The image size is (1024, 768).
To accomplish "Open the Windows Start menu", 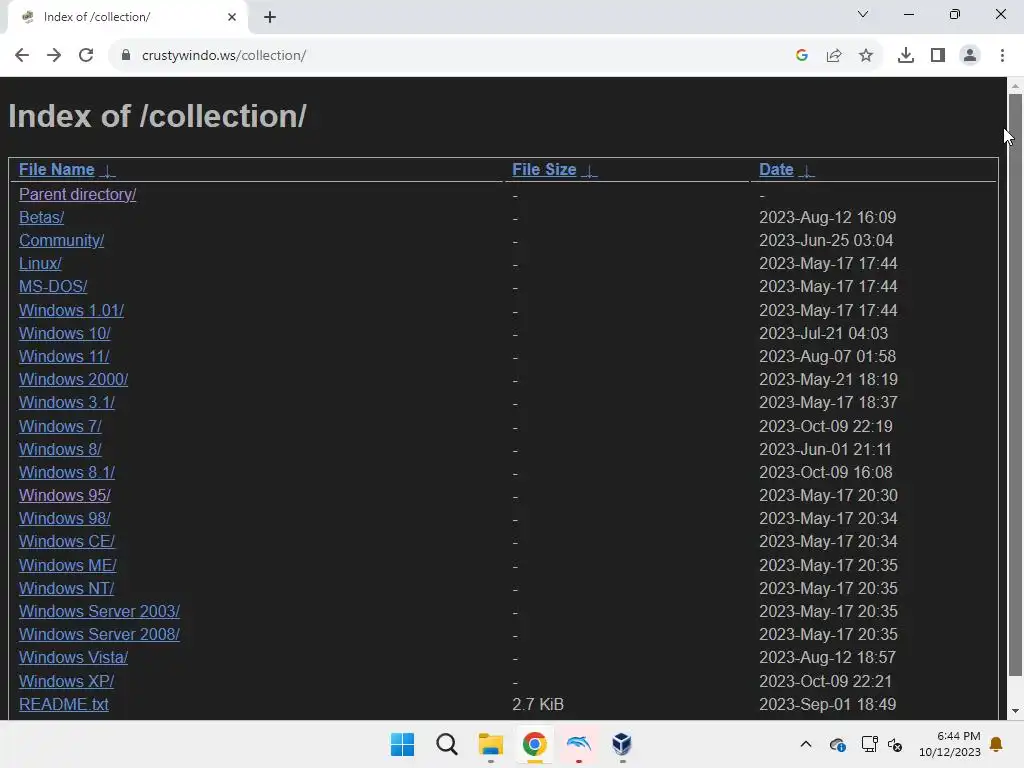I will point(402,744).
